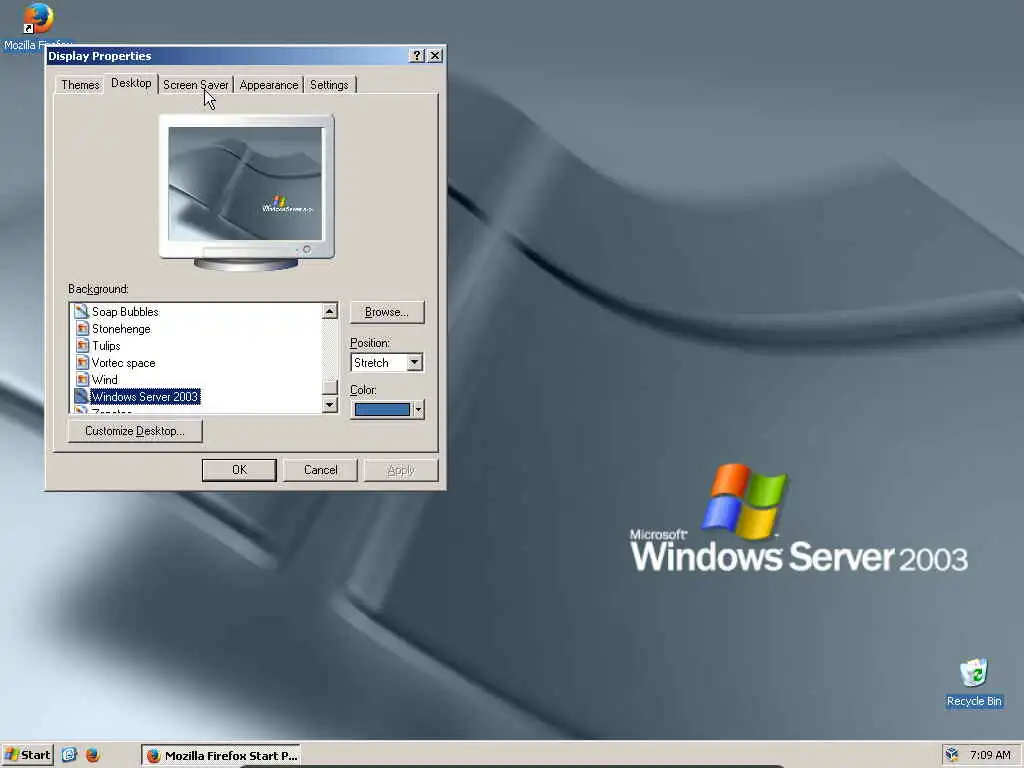Image resolution: width=1024 pixels, height=768 pixels.
Task: Click the 7:09 AM clock in the tray
Action: tap(990, 755)
